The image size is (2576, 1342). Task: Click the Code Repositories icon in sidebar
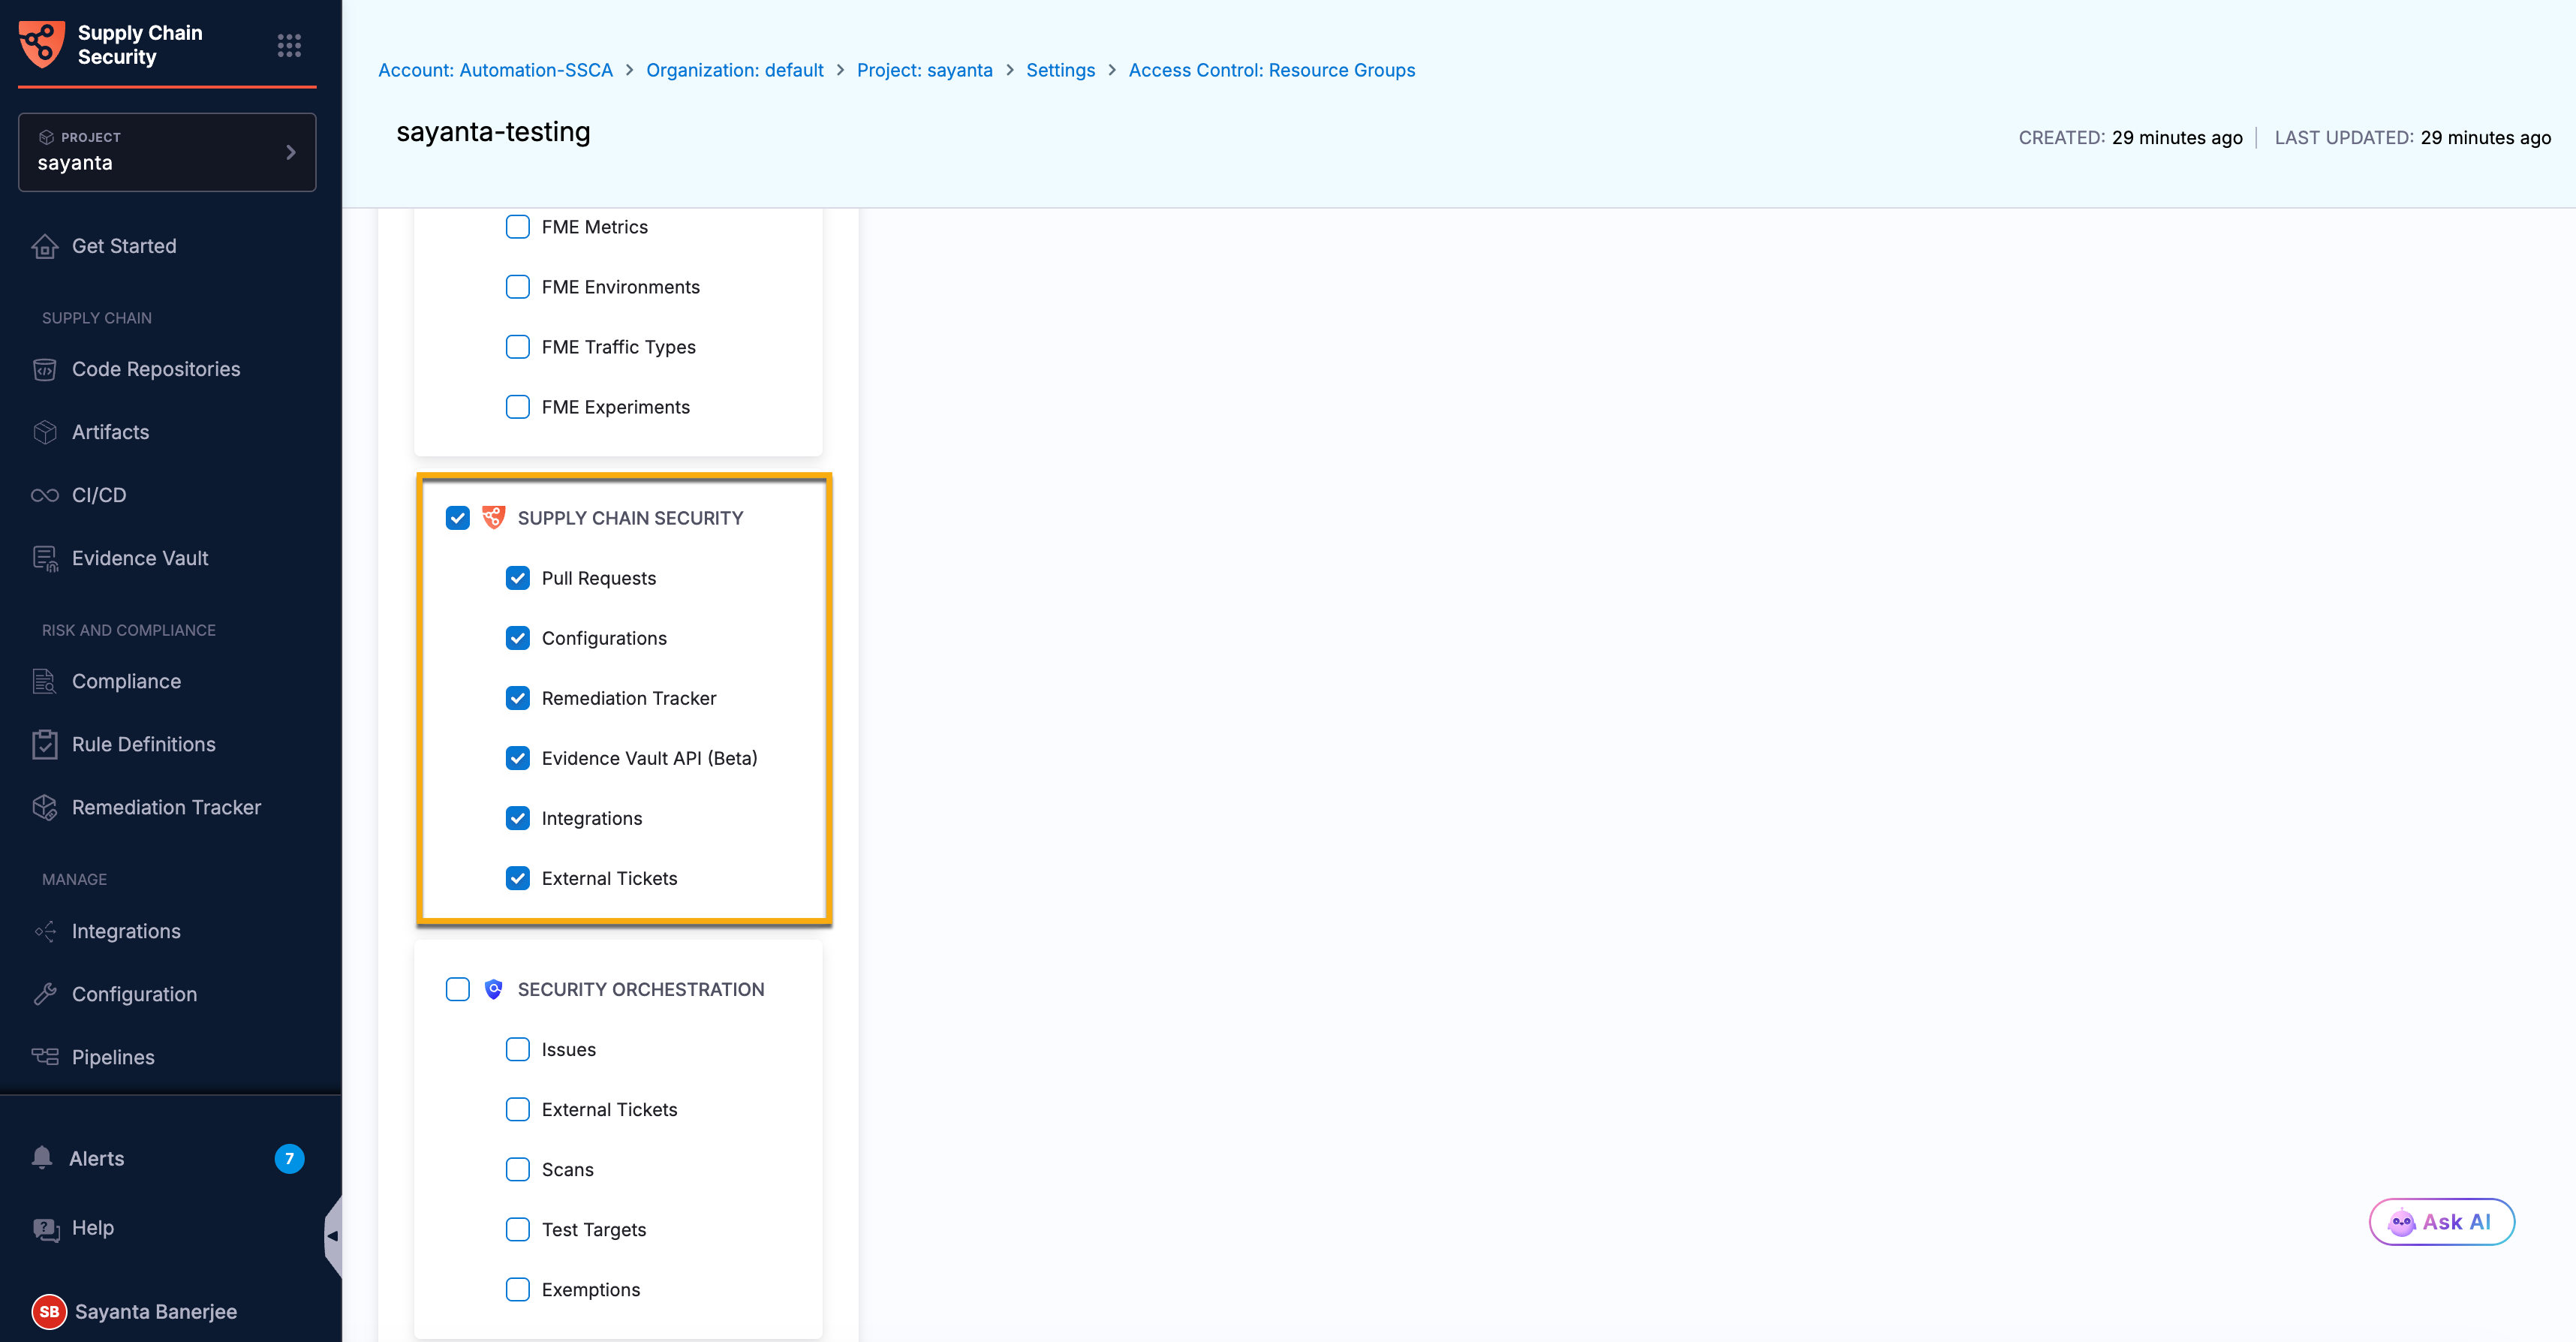(x=45, y=369)
